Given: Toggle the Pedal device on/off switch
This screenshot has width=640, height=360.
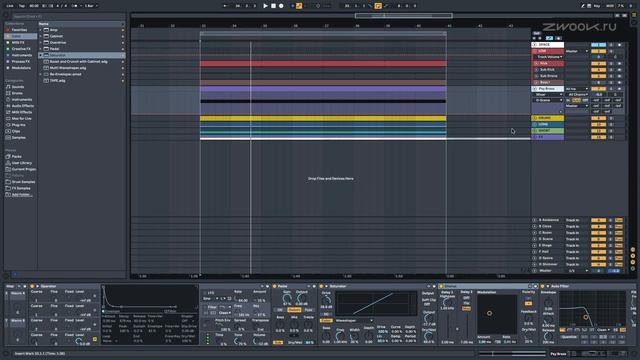Looking at the screenshot, I should (x=274, y=286).
